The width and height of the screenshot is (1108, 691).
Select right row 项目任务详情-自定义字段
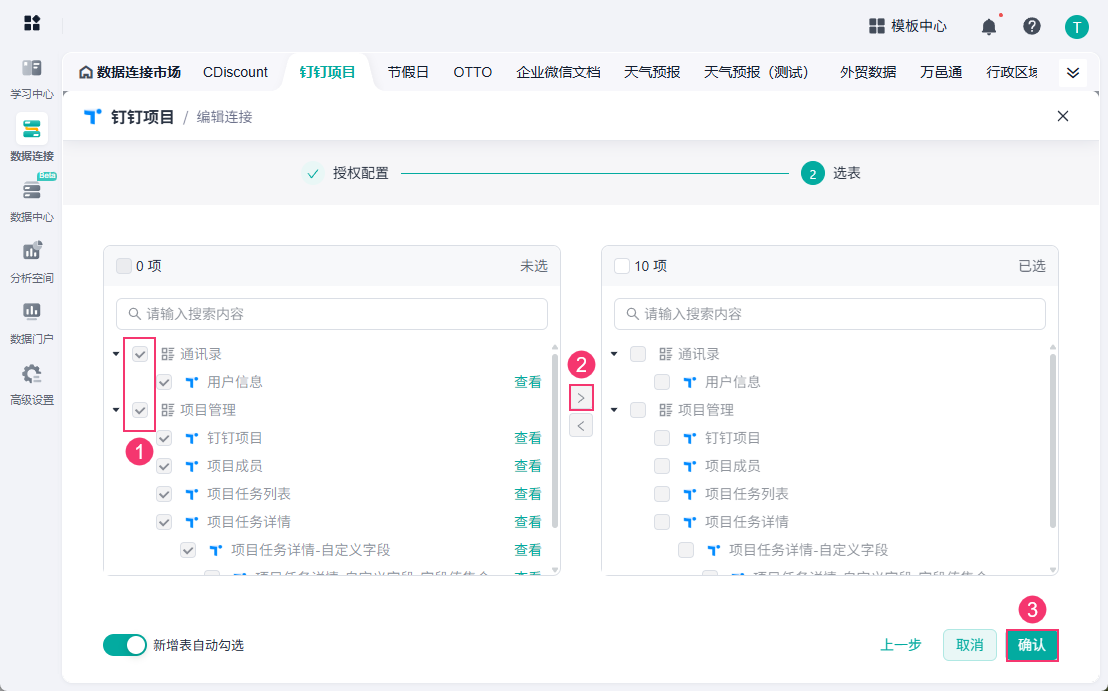808,550
